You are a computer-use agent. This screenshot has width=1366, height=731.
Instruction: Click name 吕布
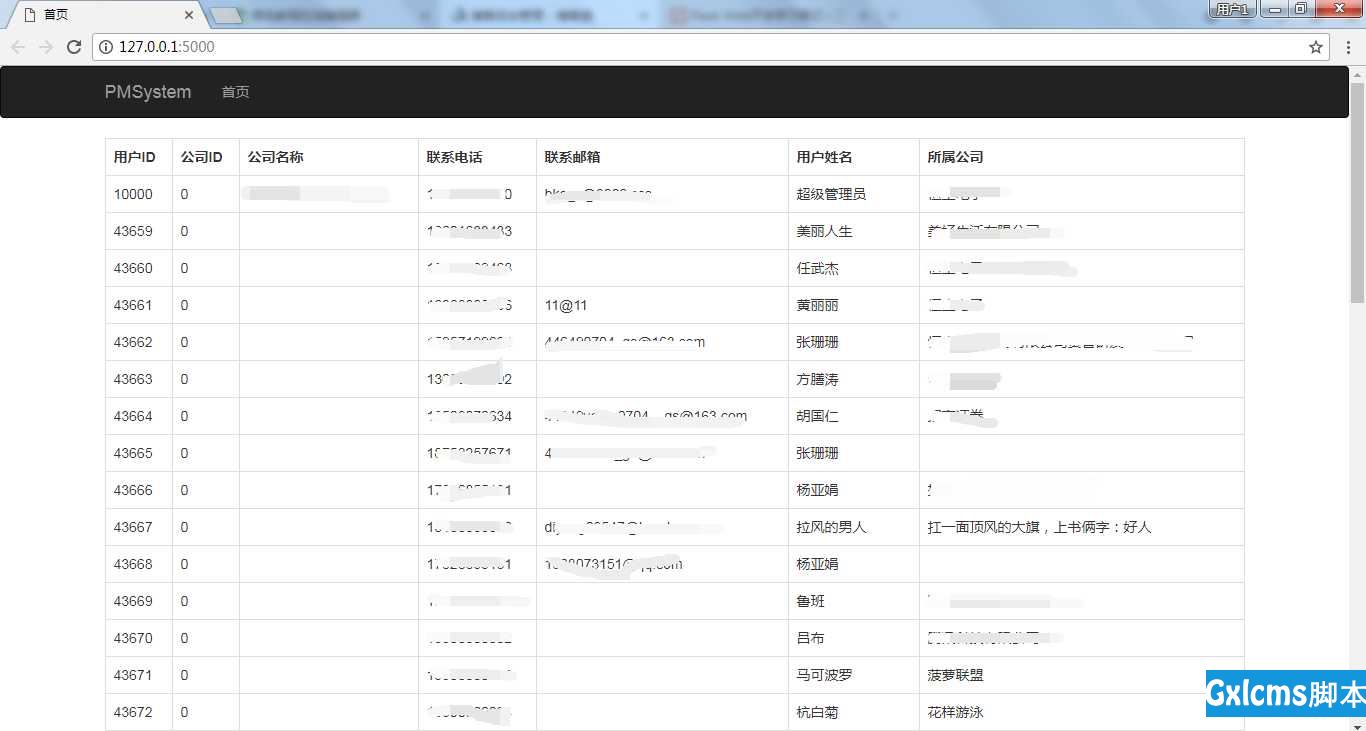[x=810, y=638]
